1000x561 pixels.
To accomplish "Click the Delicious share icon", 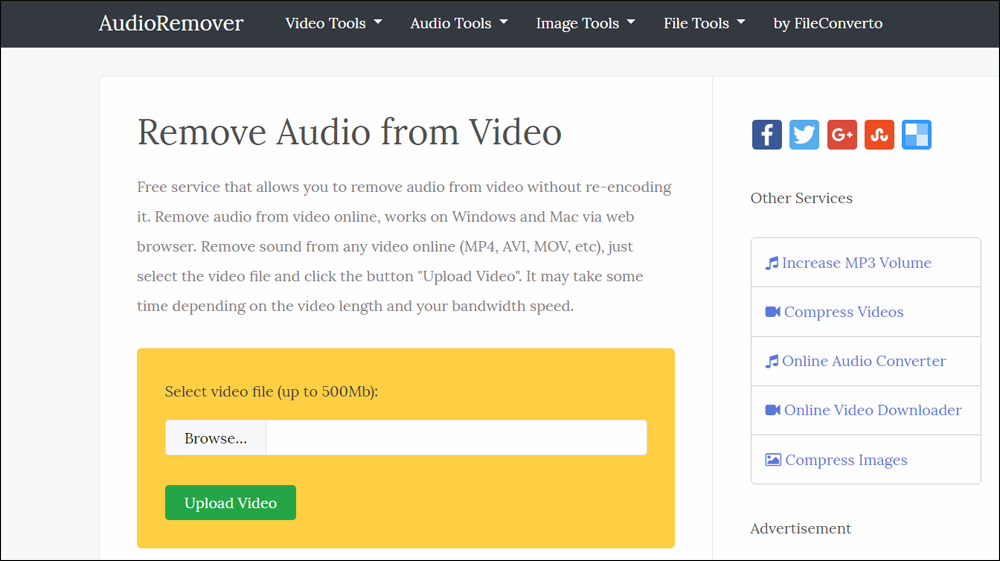I will pyautogui.click(x=916, y=135).
